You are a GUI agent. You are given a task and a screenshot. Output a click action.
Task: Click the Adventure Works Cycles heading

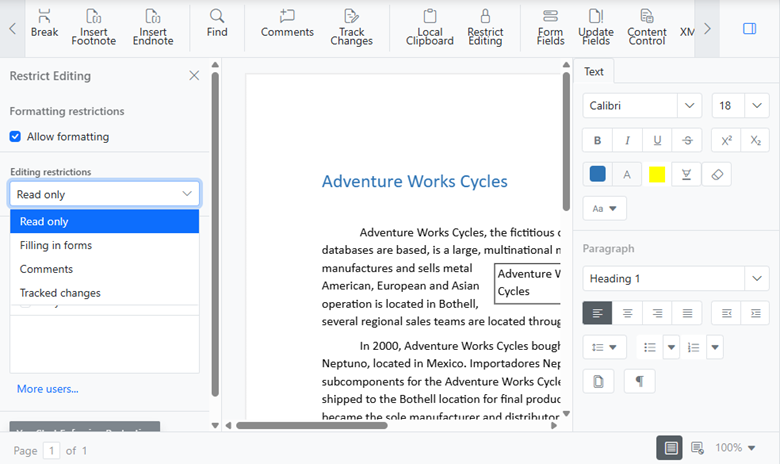tap(414, 182)
